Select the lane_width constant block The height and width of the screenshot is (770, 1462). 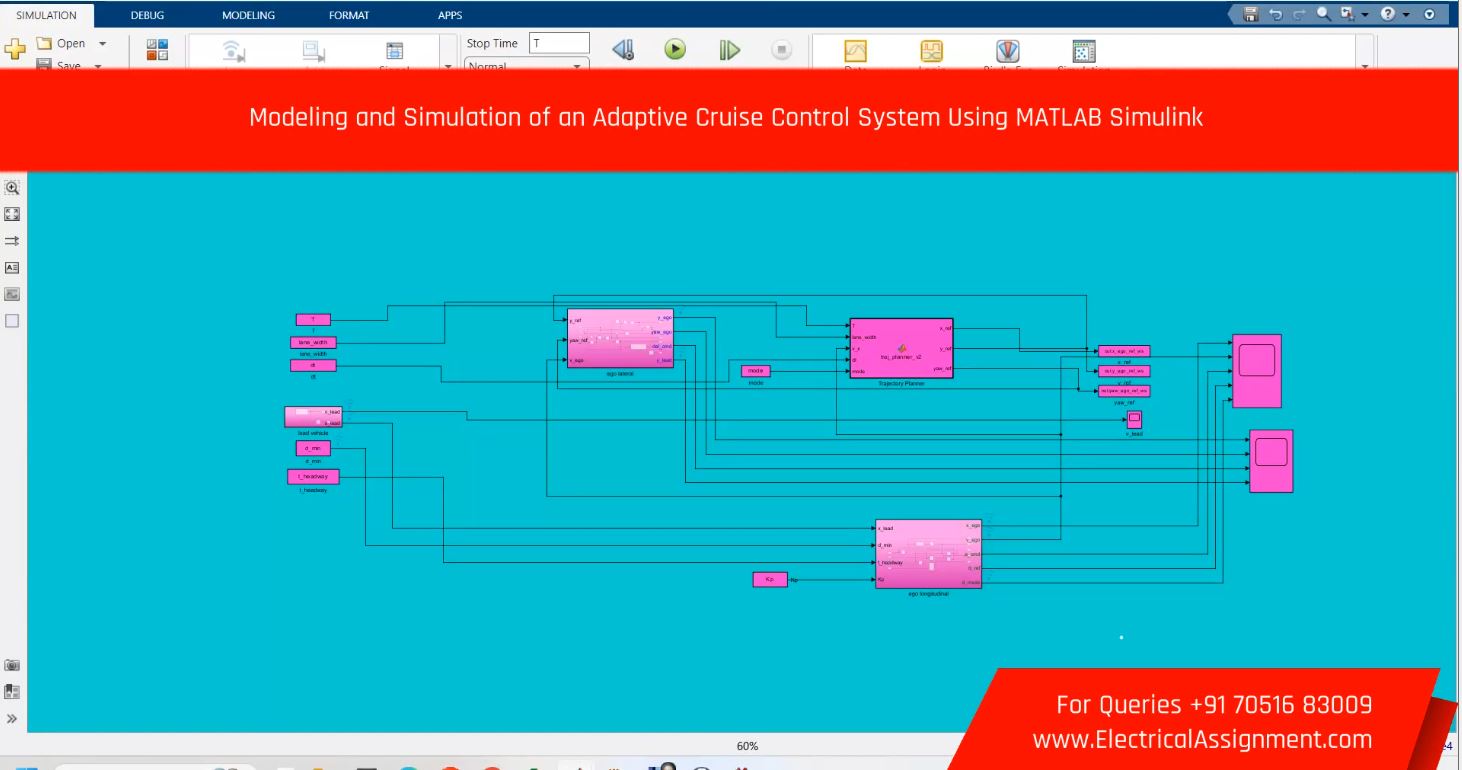pos(313,342)
